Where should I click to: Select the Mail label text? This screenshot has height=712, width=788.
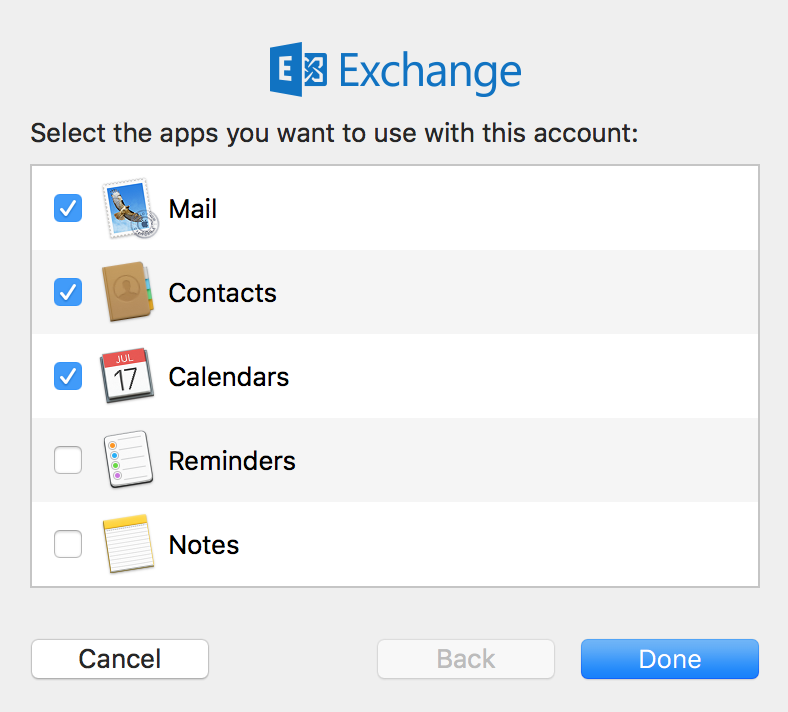192,209
